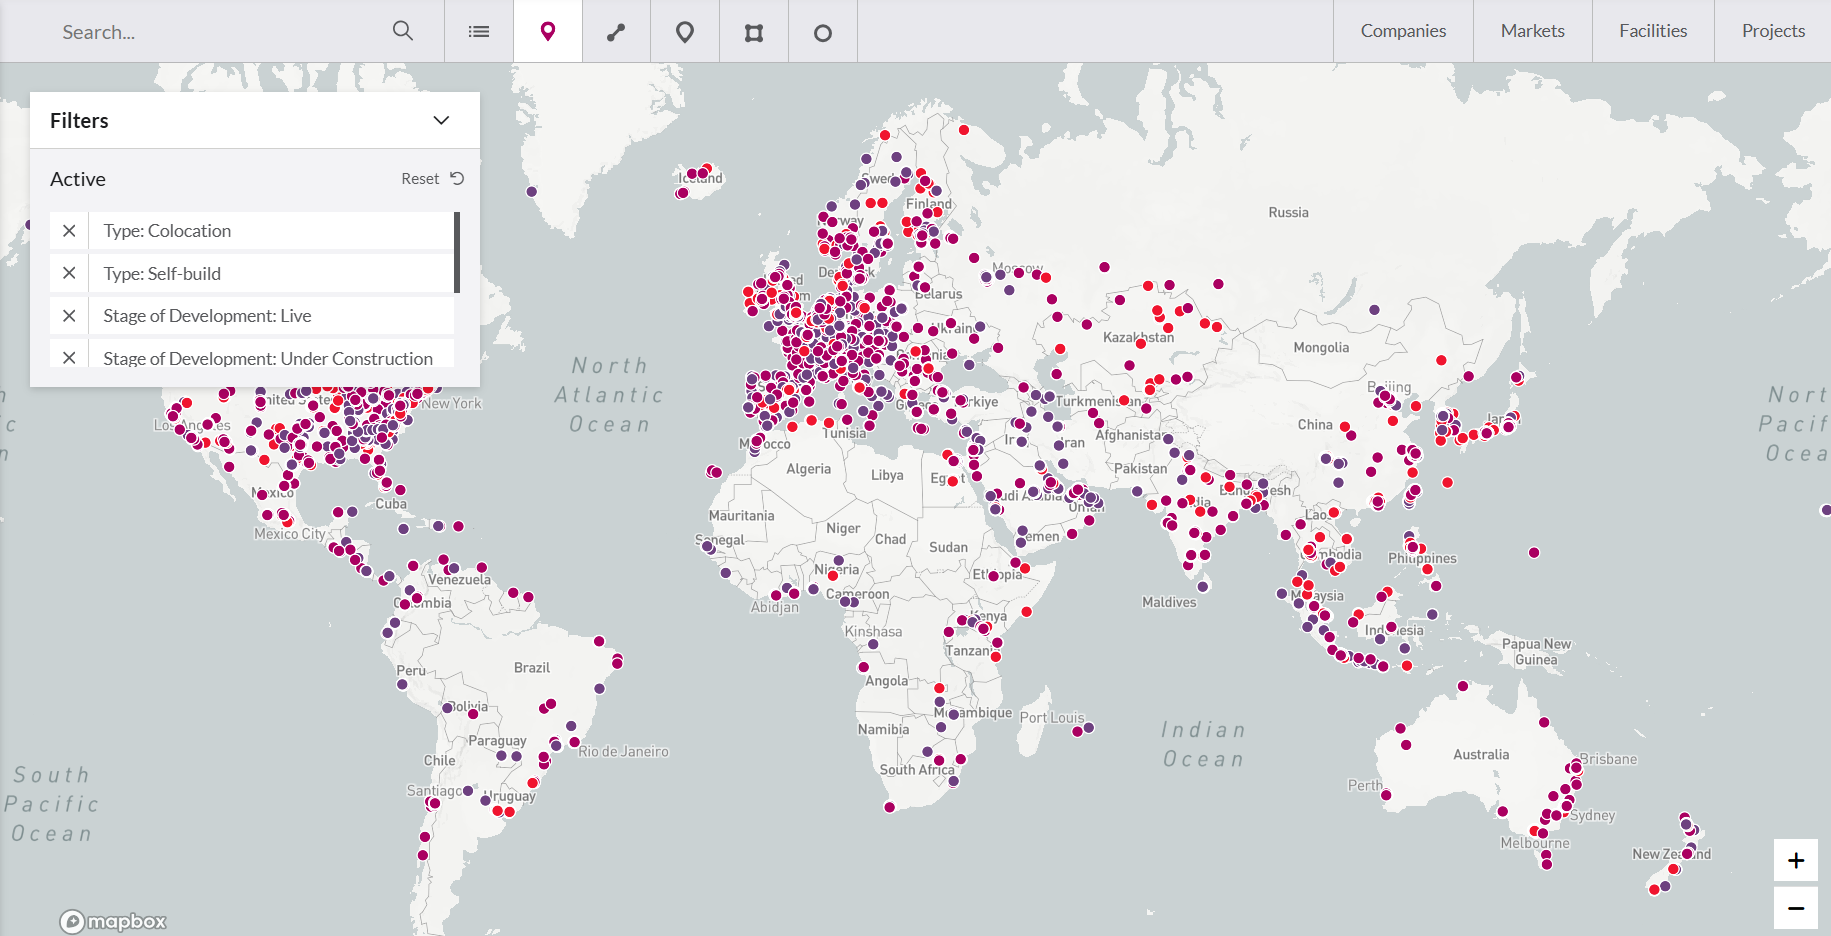Image resolution: width=1831 pixels, height=936 pixels.
Task: Select the outlined location marker tool
Action: coord(685,32)
